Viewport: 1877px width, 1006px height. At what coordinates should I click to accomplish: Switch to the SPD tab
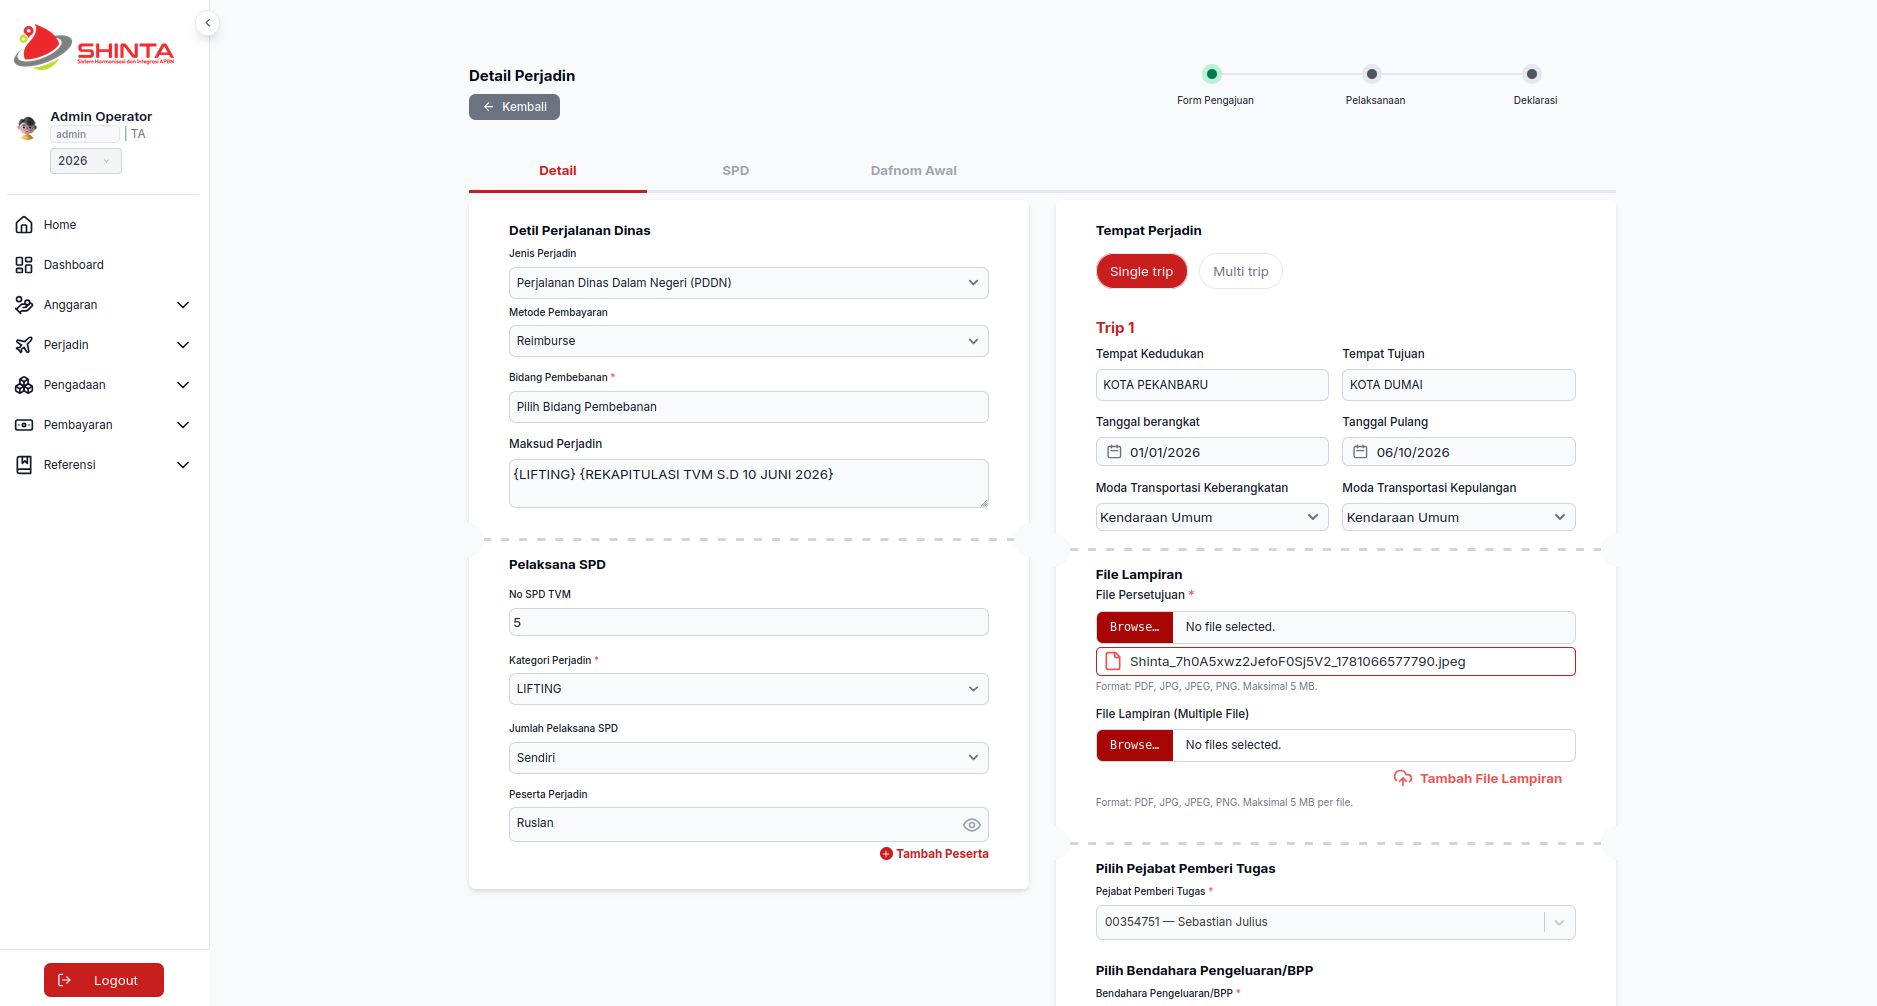[736, 171]
